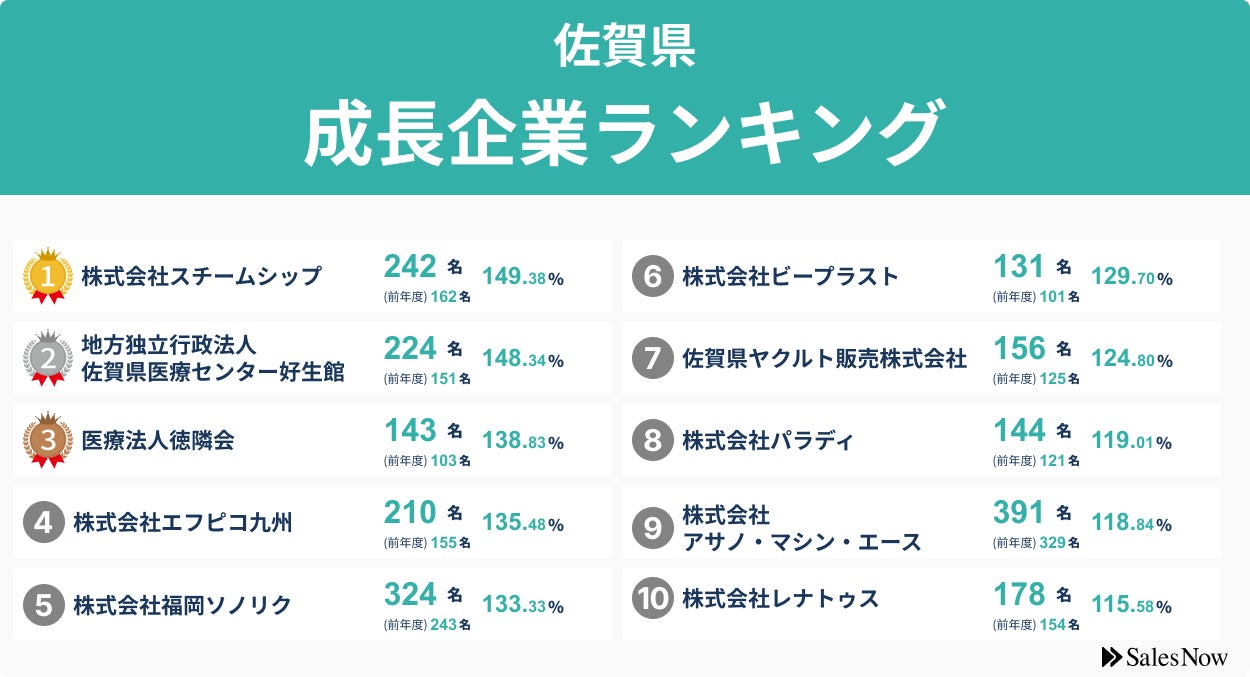Open the SalesNow logo

1164,657
